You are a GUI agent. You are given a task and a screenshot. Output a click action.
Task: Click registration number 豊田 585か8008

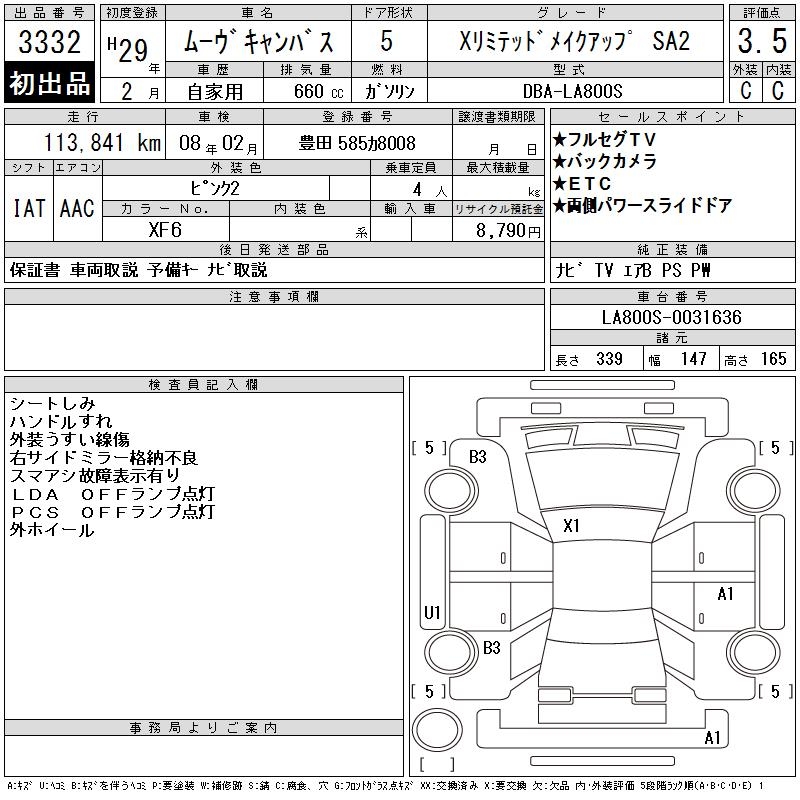click(357, 143)
